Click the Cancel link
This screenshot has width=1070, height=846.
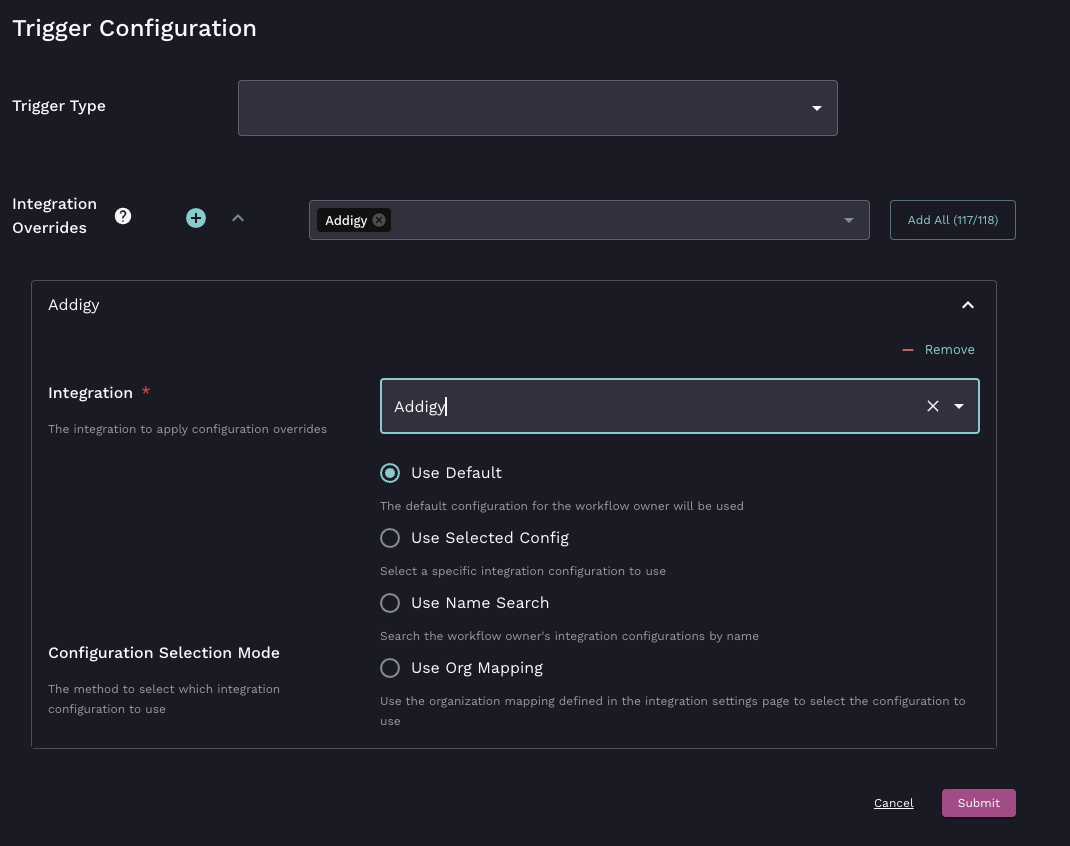(x=893, y=803)
